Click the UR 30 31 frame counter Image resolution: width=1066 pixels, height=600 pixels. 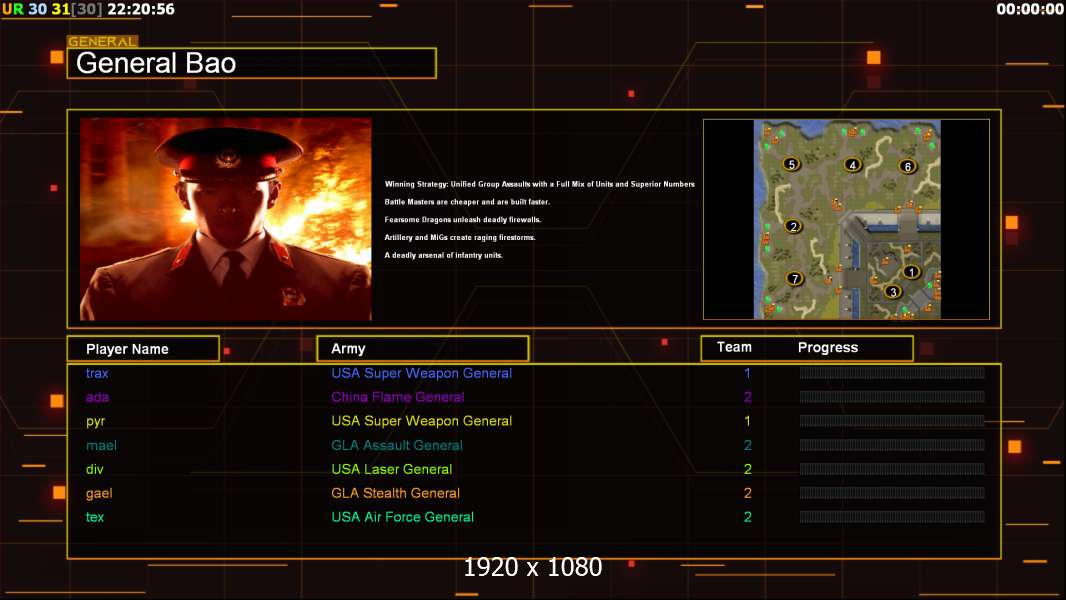click(x=52, y=10)
